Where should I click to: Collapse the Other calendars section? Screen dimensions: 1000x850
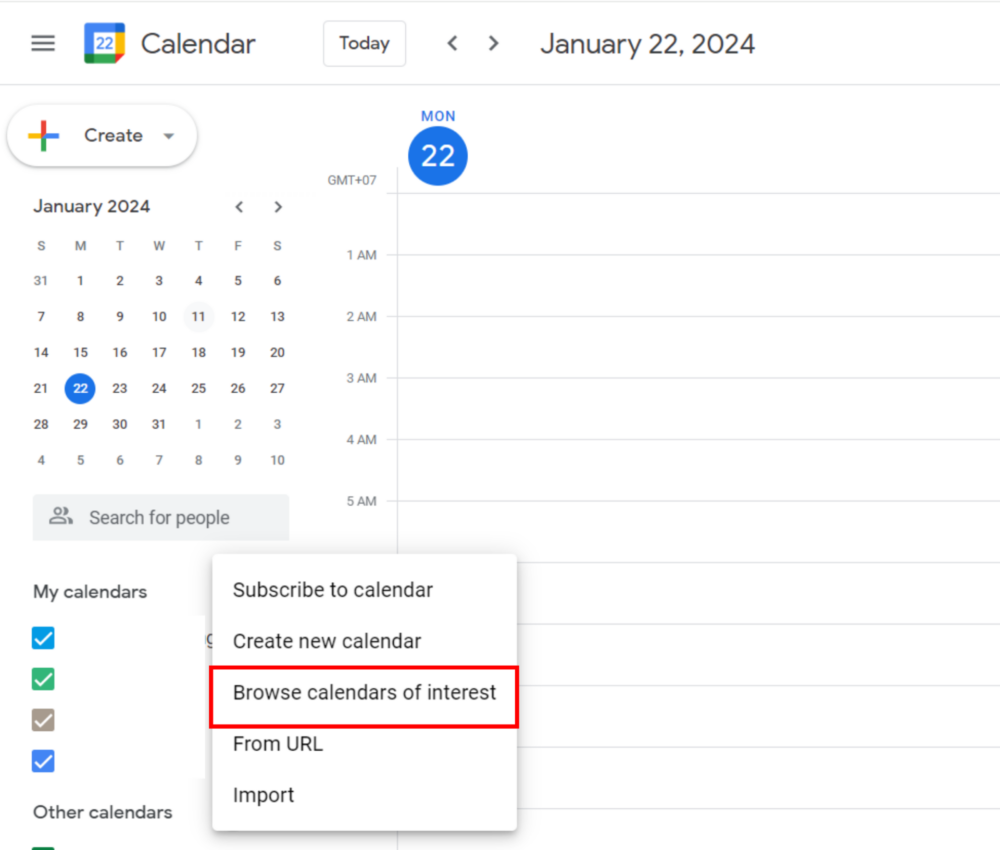[102, 812]
